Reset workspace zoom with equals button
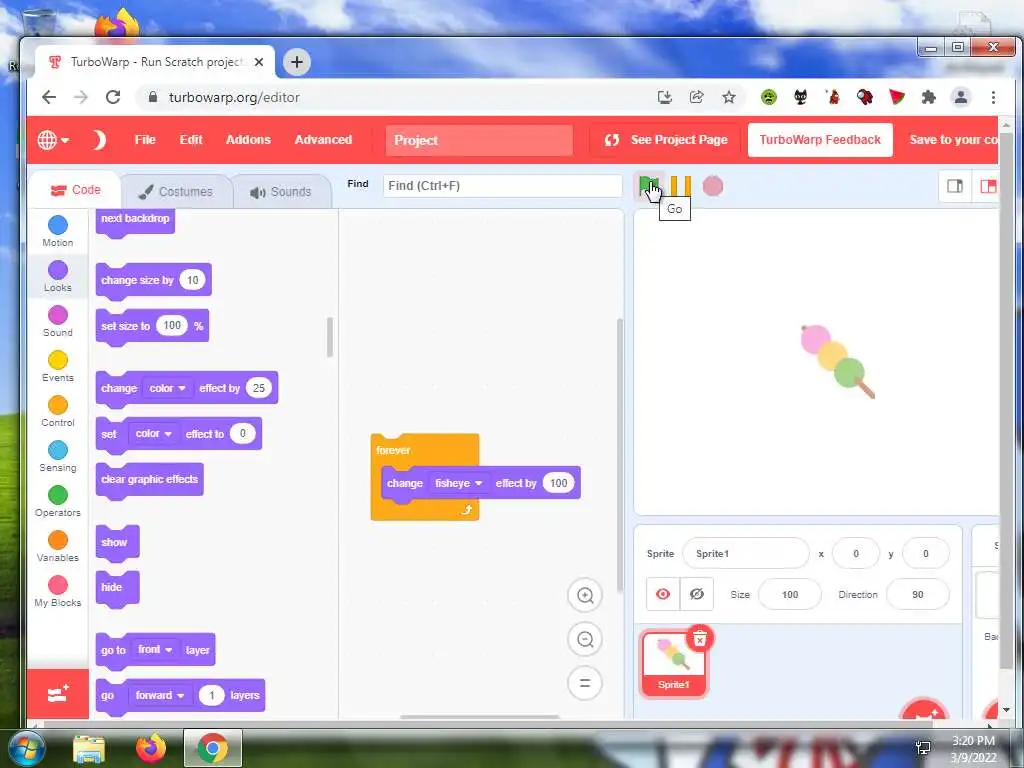1024x768 pixels. tap(584, 683)
